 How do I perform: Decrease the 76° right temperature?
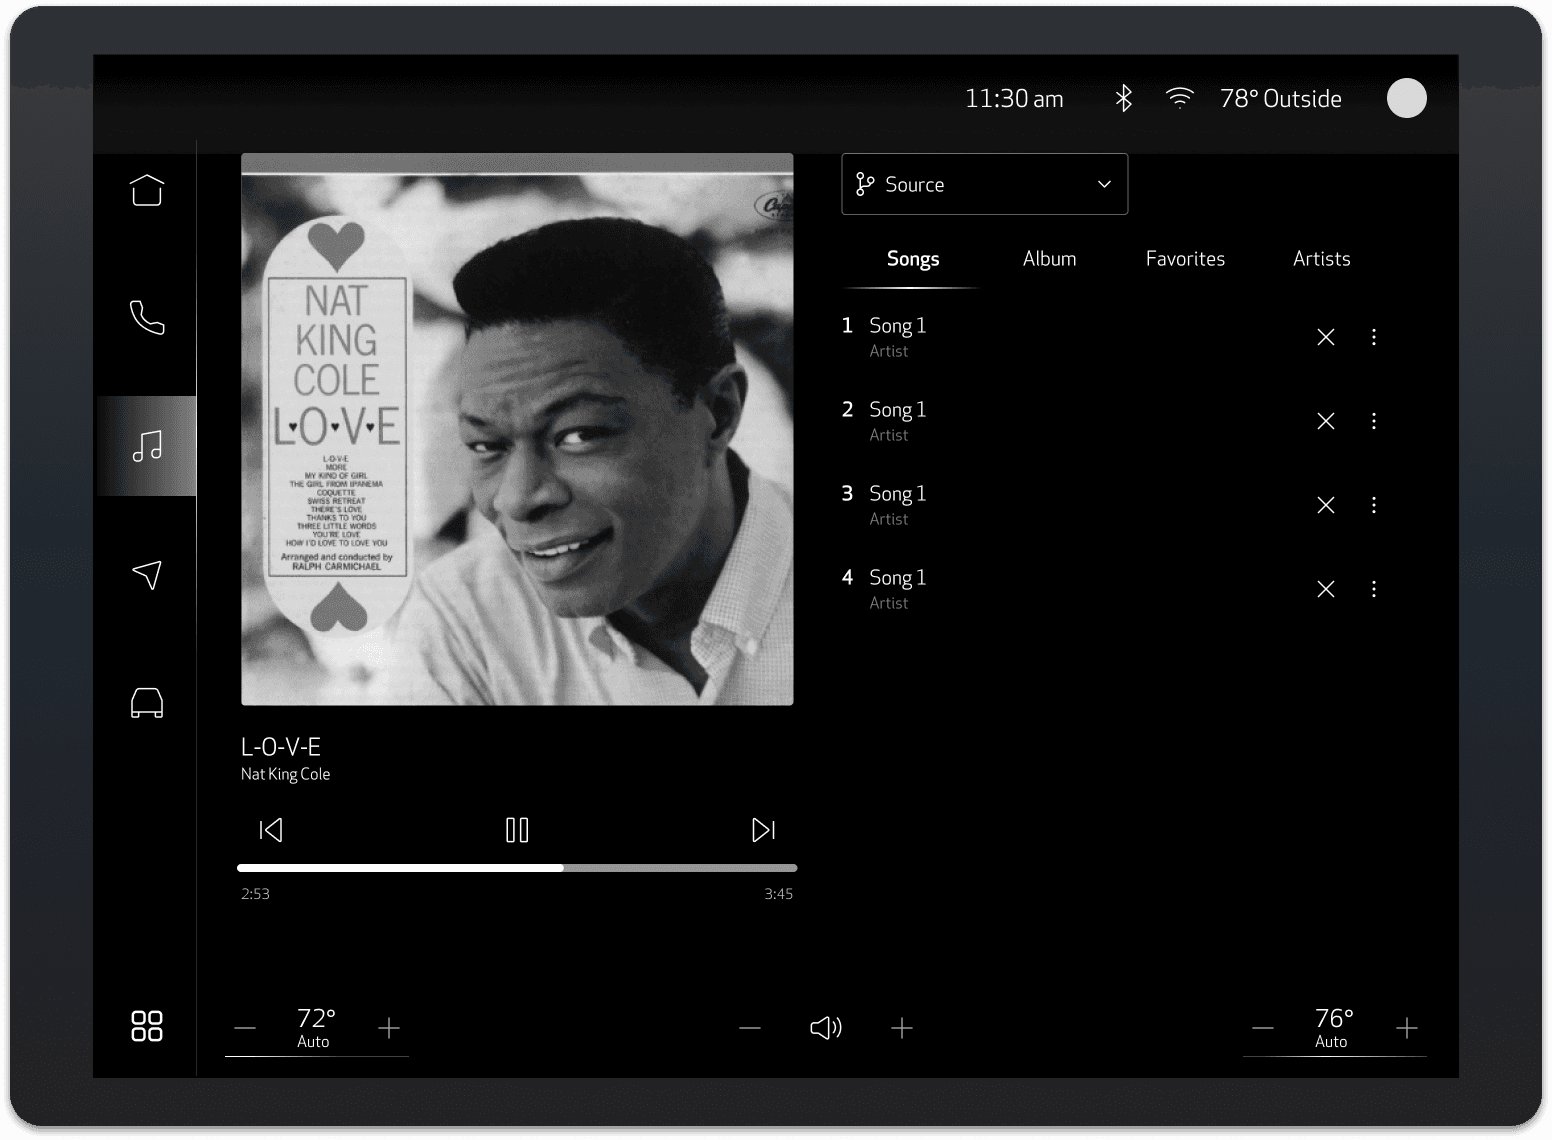(1263, 1028)
